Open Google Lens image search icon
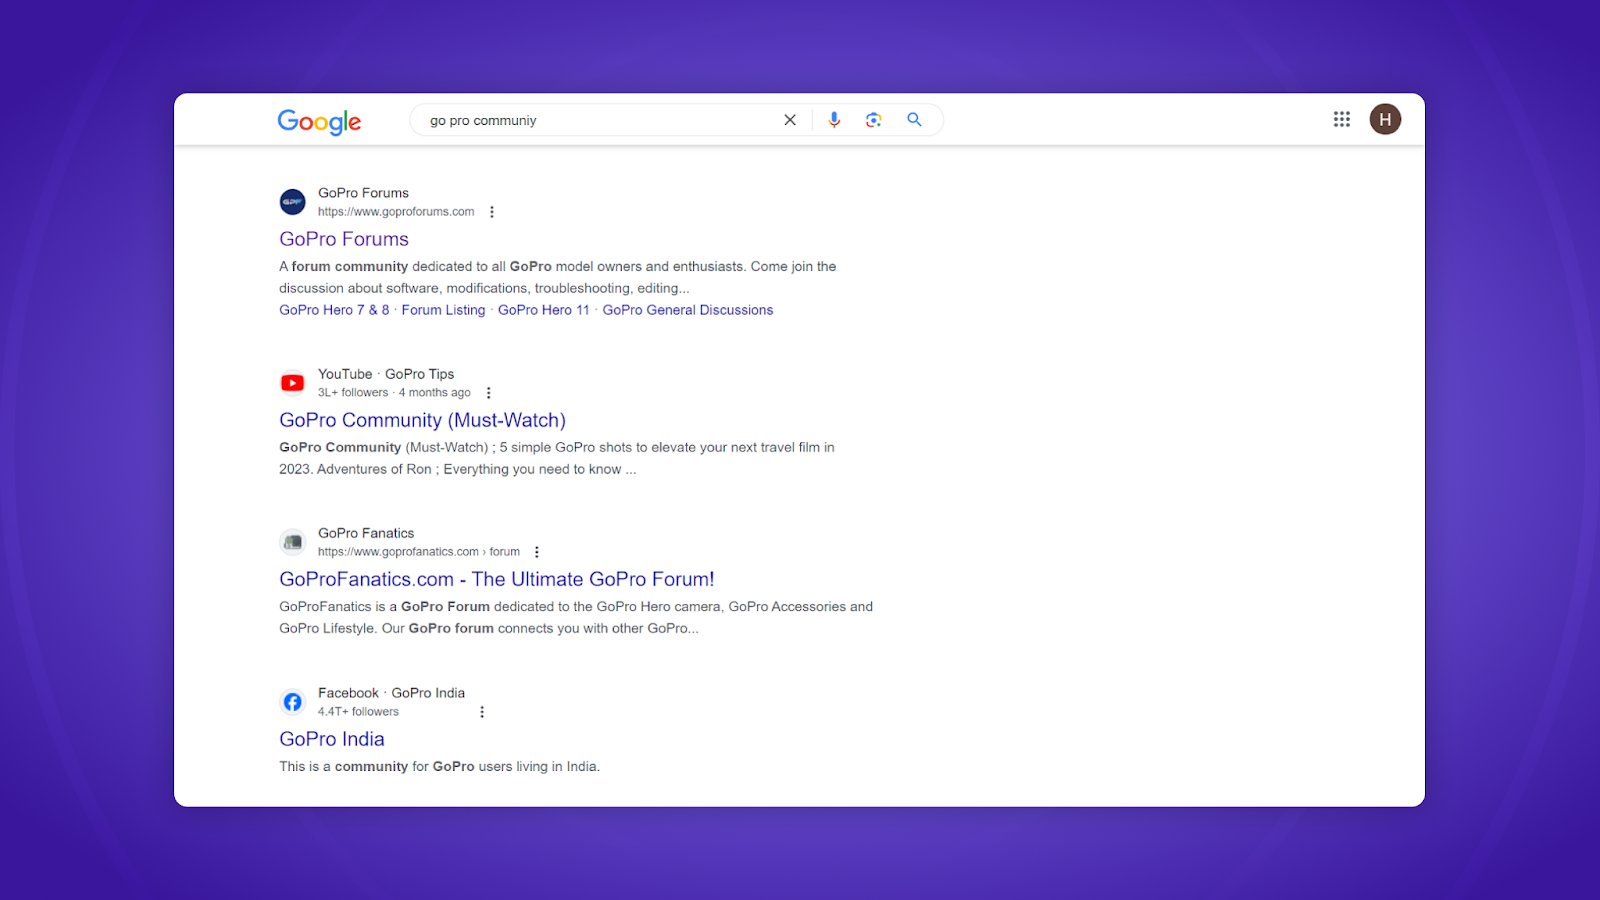 [x=874, y=120]
